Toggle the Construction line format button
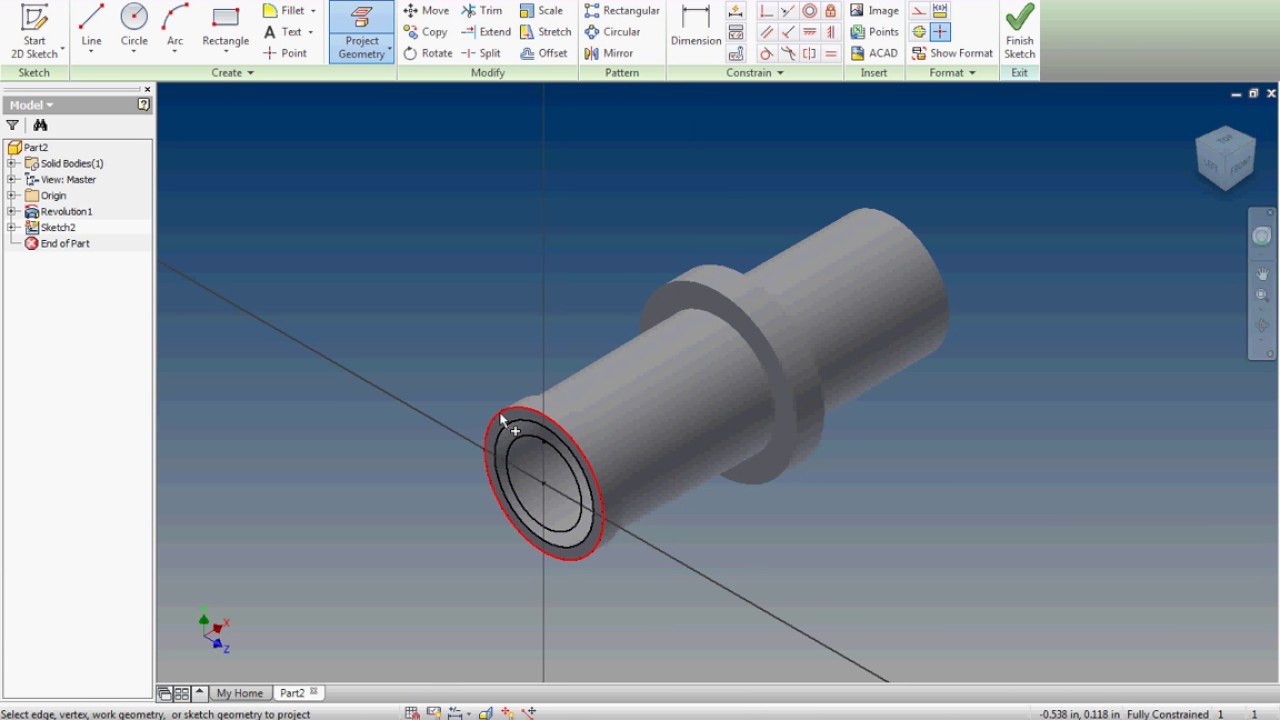The image size is (1280, 720). [918, 11]
